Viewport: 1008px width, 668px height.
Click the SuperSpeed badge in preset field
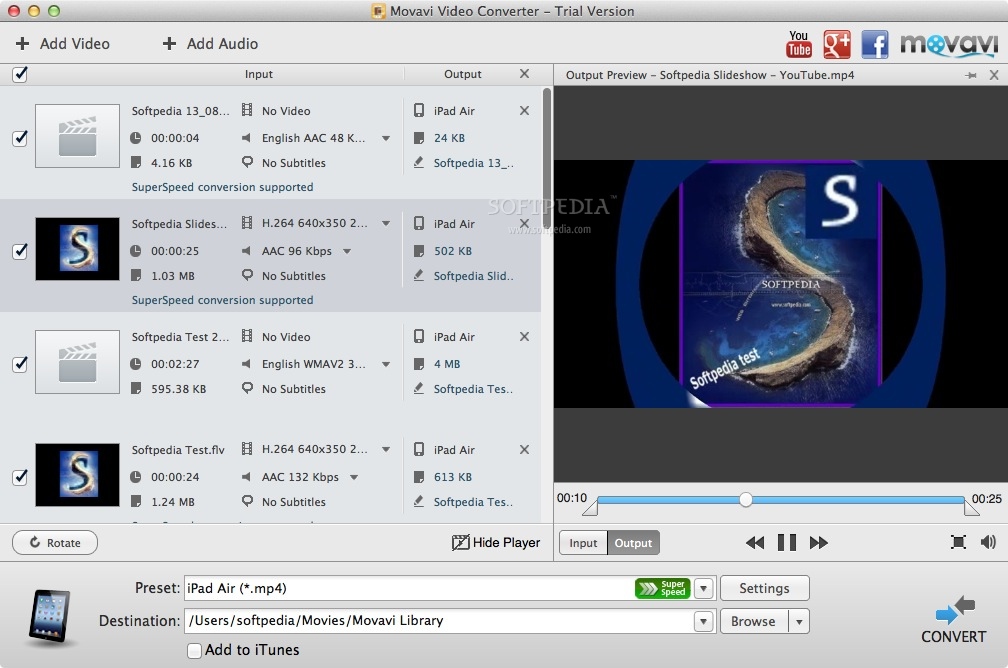point(662,588)
